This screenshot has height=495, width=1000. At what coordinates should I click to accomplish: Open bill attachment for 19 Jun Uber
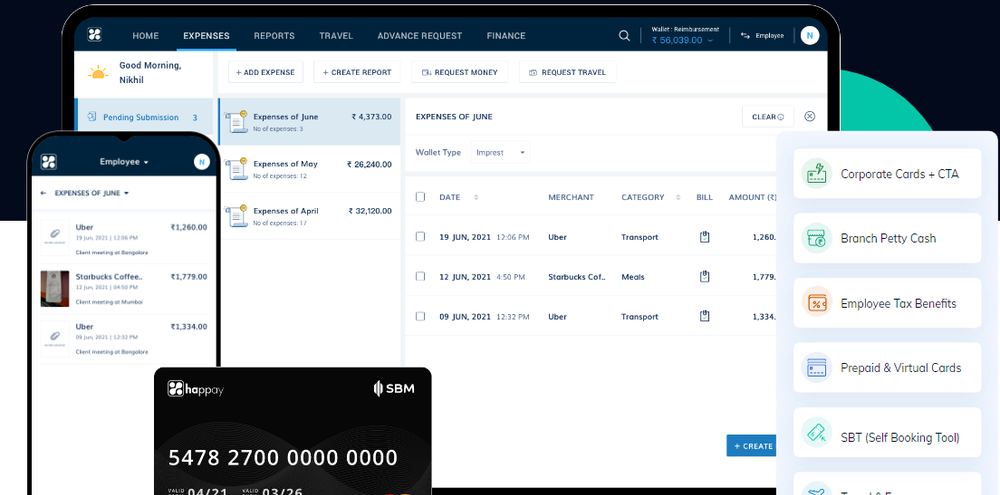click(x=705, y=237)
